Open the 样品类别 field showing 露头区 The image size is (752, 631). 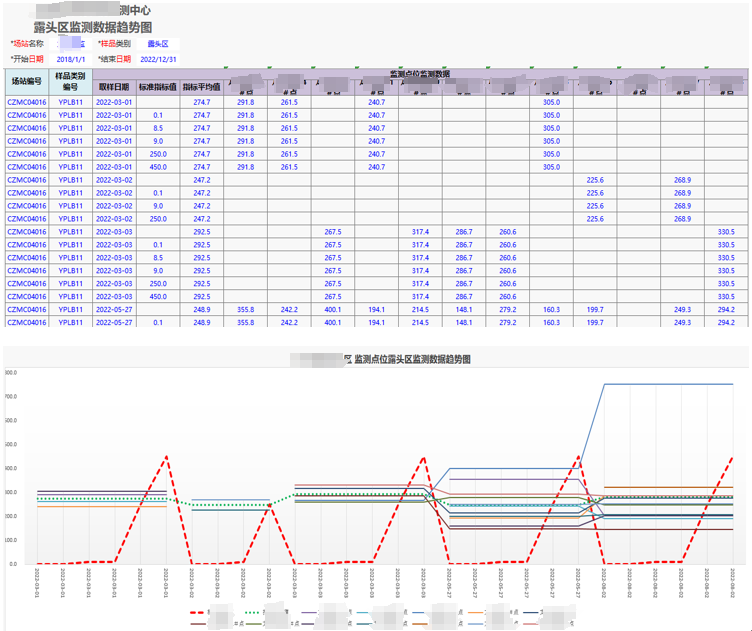click(x=158, y=44)
